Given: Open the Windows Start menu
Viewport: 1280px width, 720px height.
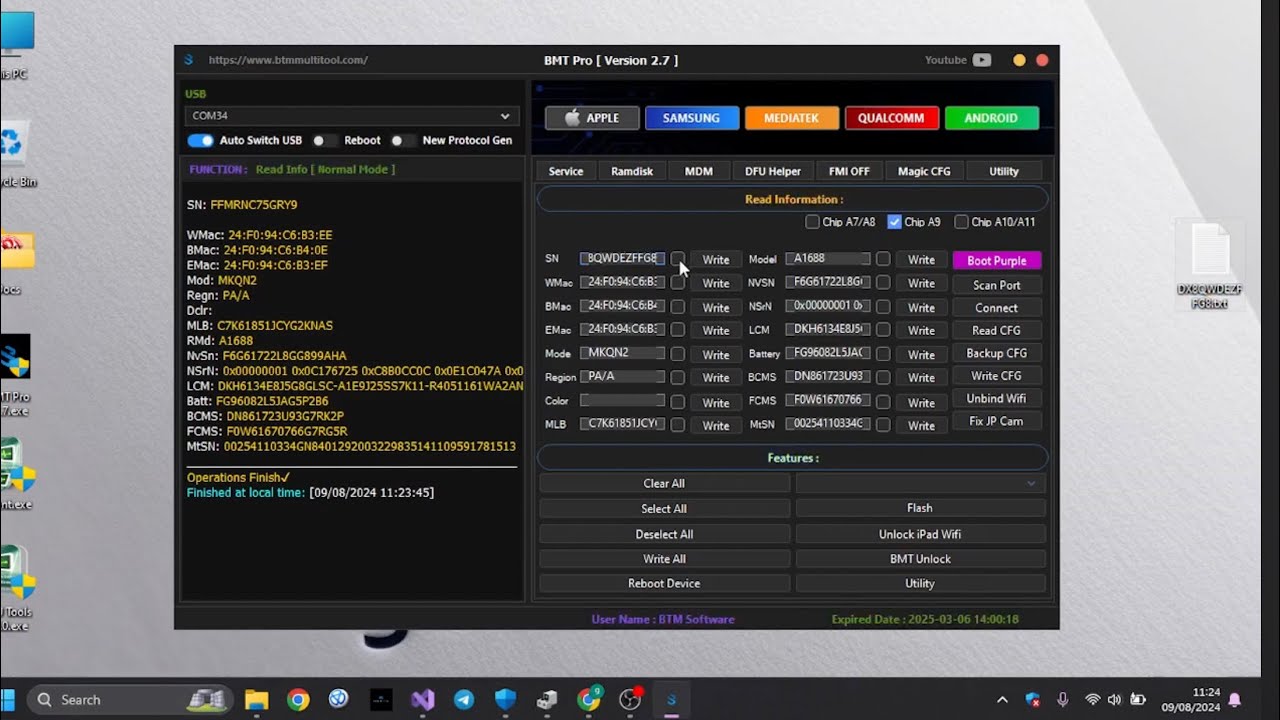Looking at the screenshot, I should click(8, 699).
